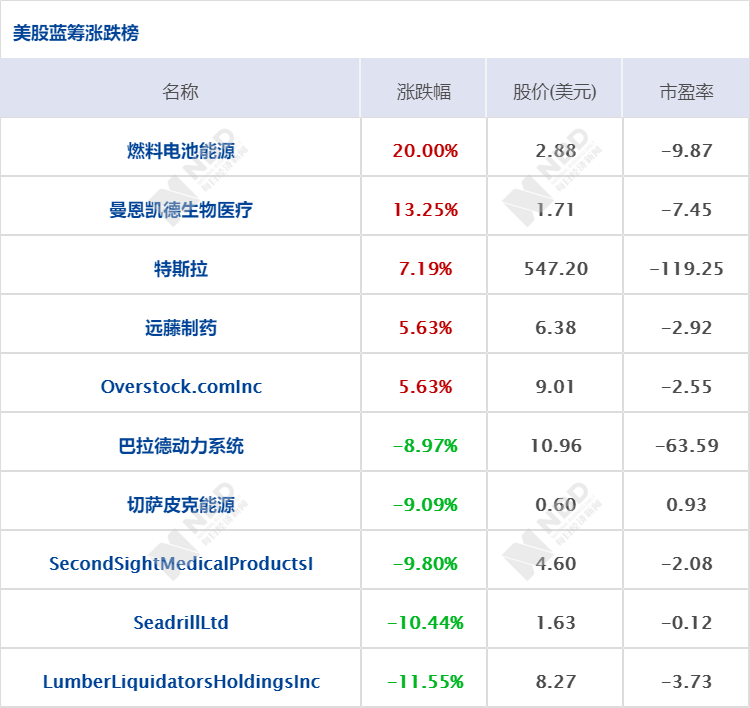
Task: Click the 10.96 stock price
Action: tap(556, 446)
